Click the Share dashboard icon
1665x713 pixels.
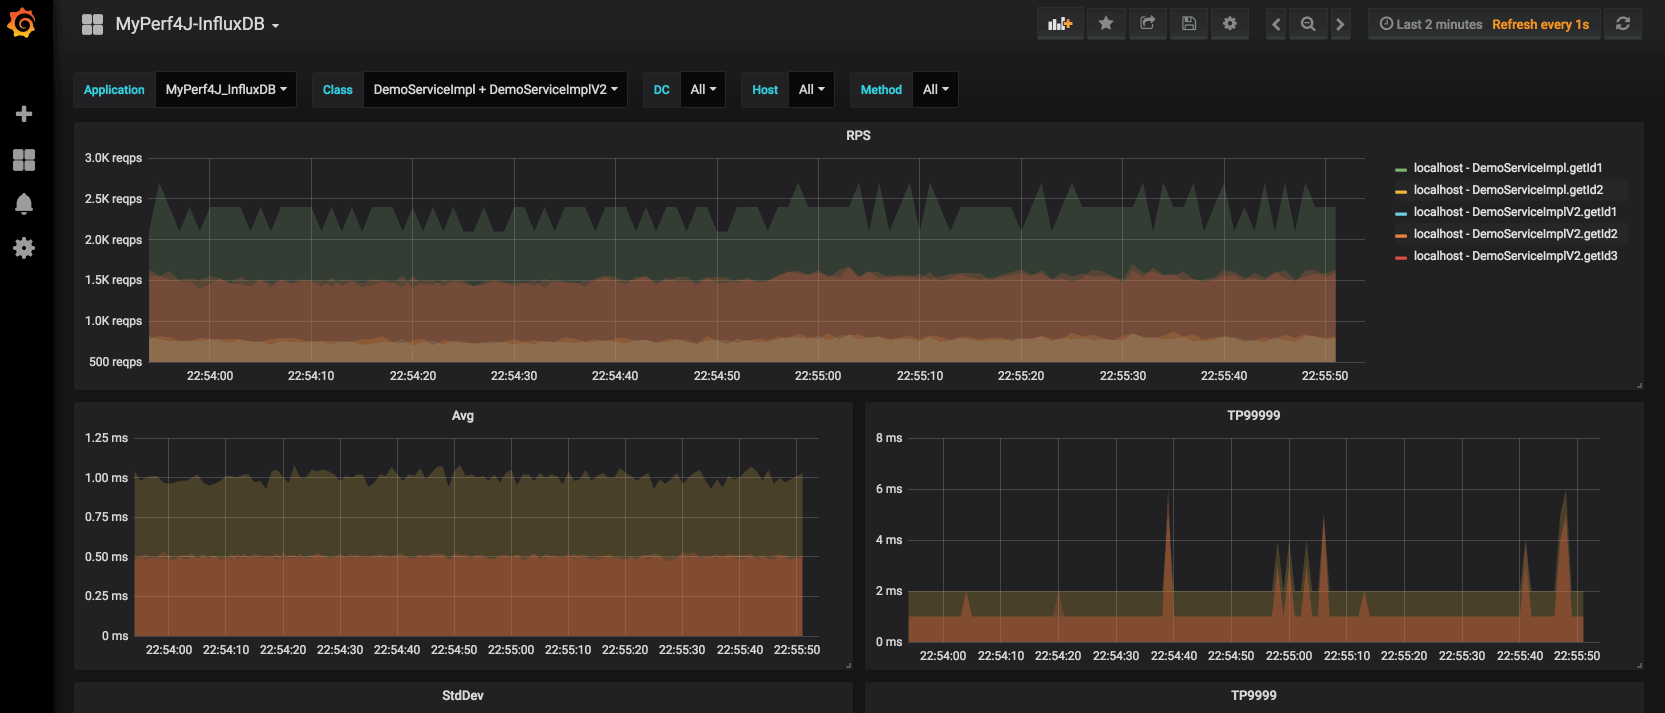1148,24
